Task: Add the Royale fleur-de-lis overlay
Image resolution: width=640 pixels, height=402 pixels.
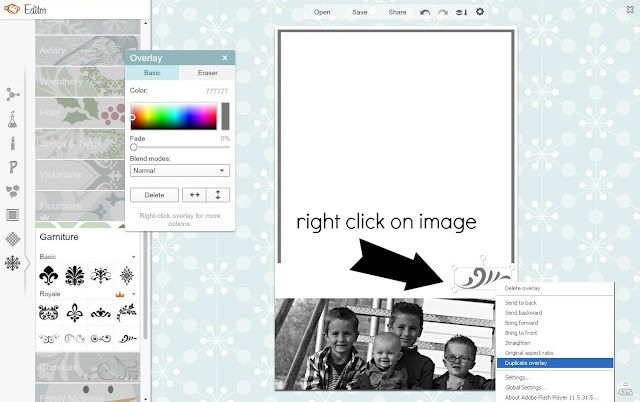Action: click(x=75, y=313)
